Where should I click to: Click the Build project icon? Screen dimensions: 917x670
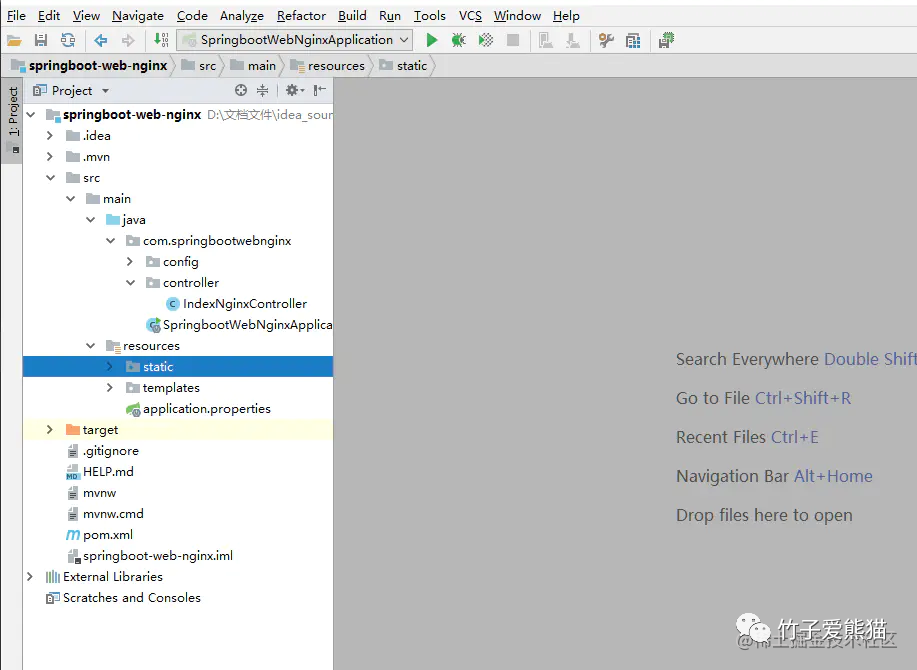click(x=160, y=40)
